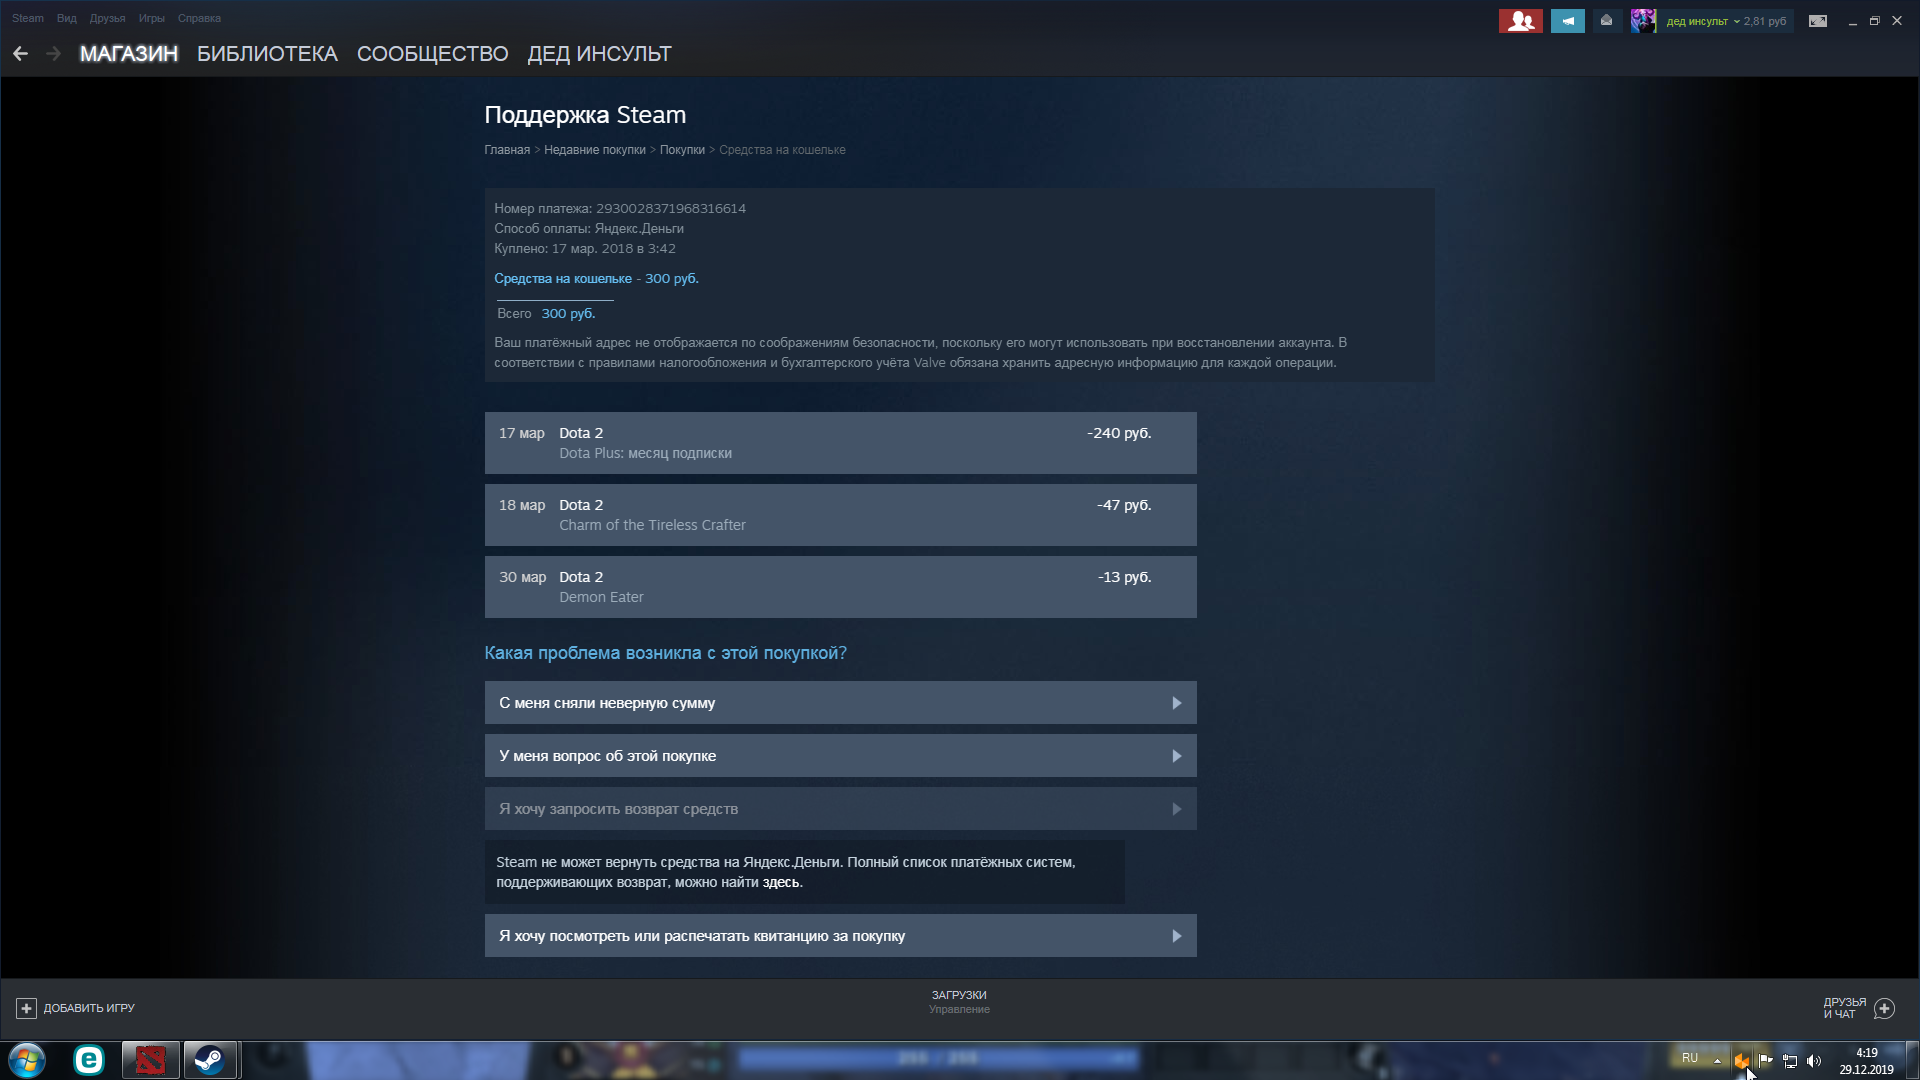Click the back navigation arrow icon
The height and width of the screenshot is (1080, 1920).
coord(21,53)
